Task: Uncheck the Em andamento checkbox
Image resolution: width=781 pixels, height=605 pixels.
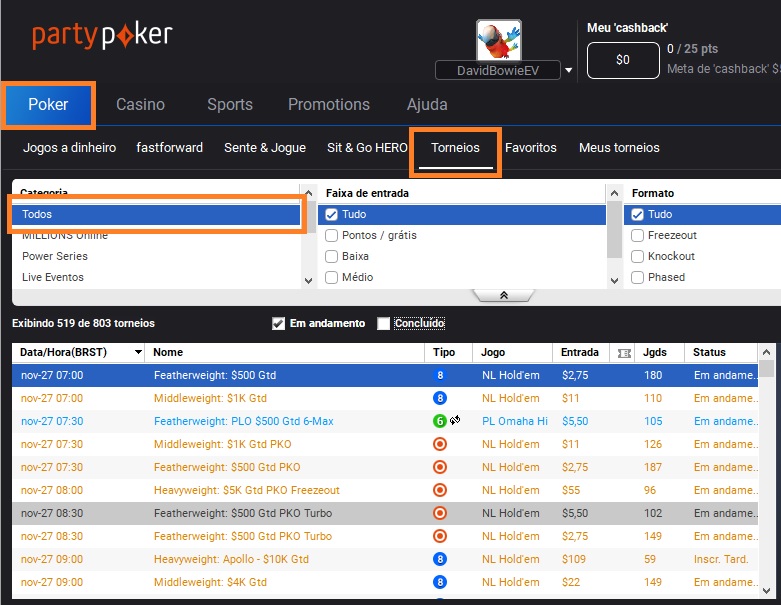Action: coord(278,324)
